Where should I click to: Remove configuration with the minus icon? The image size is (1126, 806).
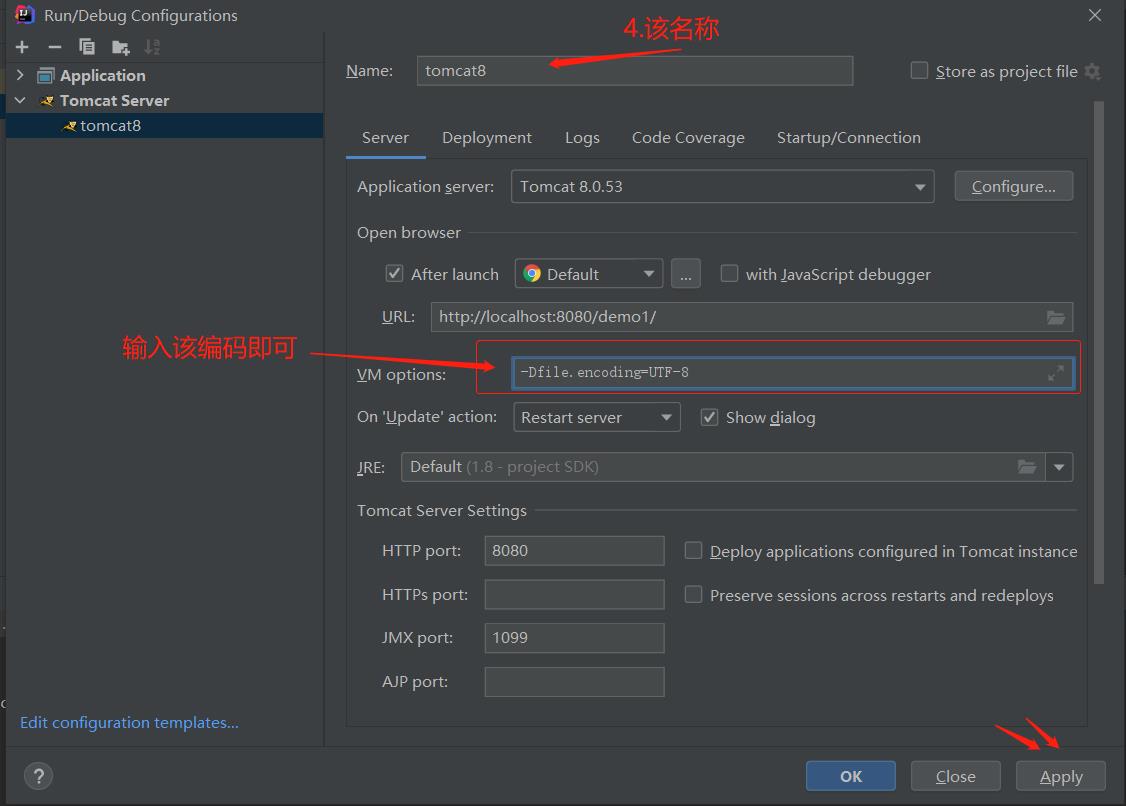[x=55, y=47]
